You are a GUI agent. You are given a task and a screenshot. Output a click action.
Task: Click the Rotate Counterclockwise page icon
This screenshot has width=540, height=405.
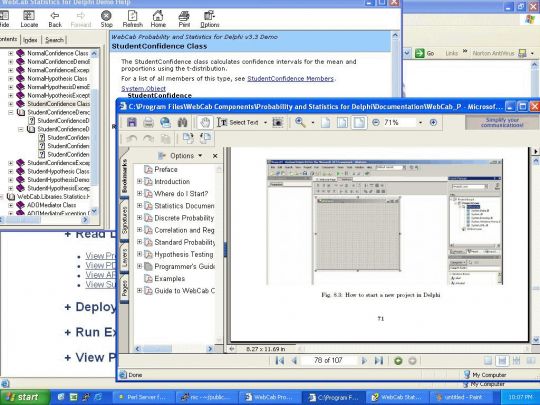point(205,138)
